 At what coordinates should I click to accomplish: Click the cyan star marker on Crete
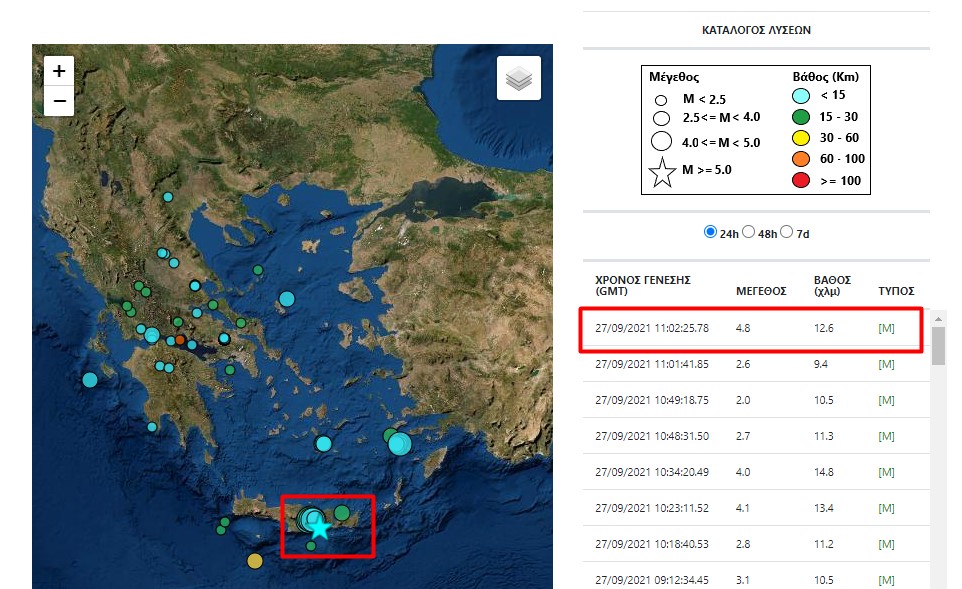point(320,528)
